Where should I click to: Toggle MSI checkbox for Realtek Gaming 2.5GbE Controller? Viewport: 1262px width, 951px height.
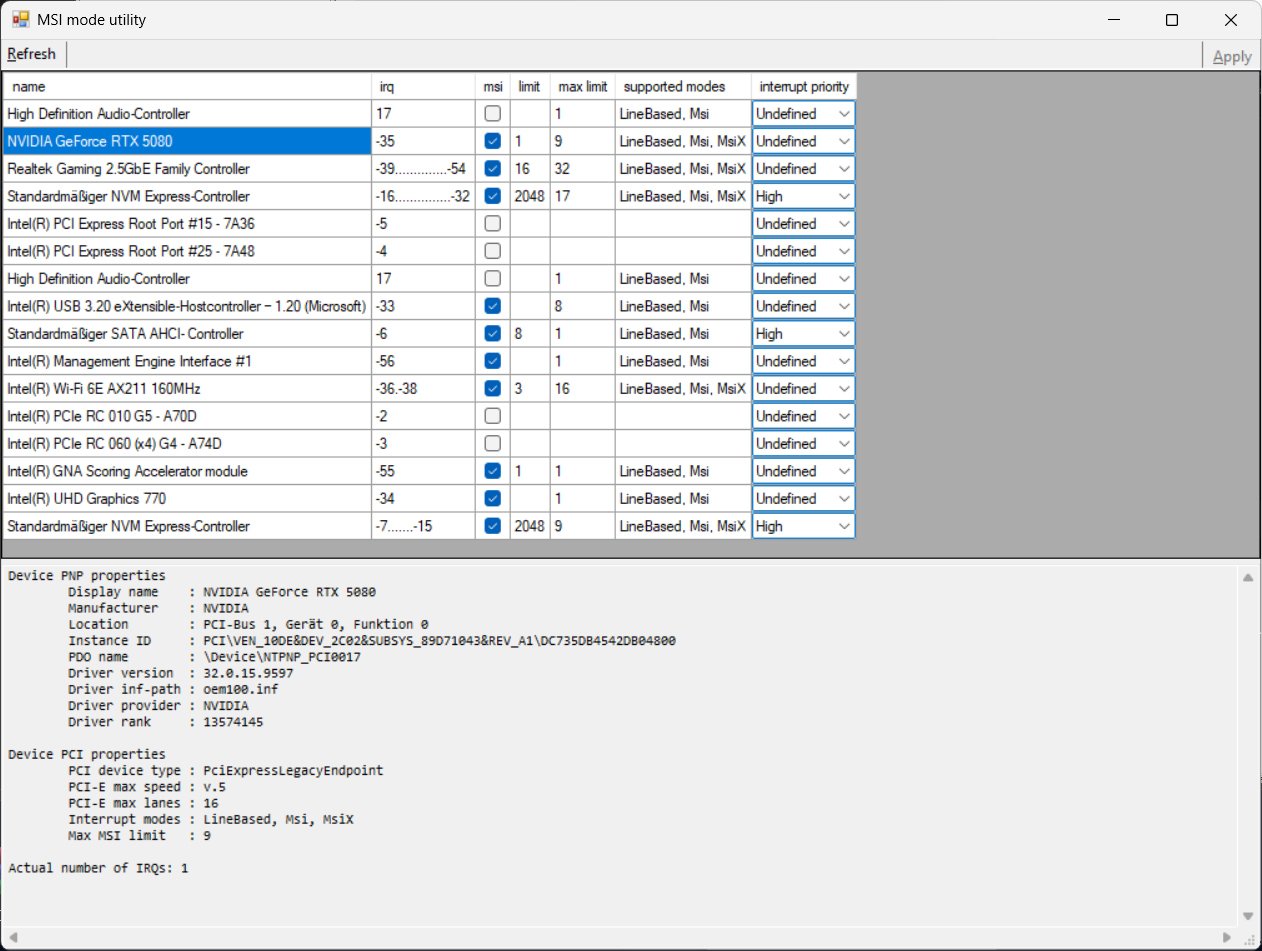coord(492,169)
